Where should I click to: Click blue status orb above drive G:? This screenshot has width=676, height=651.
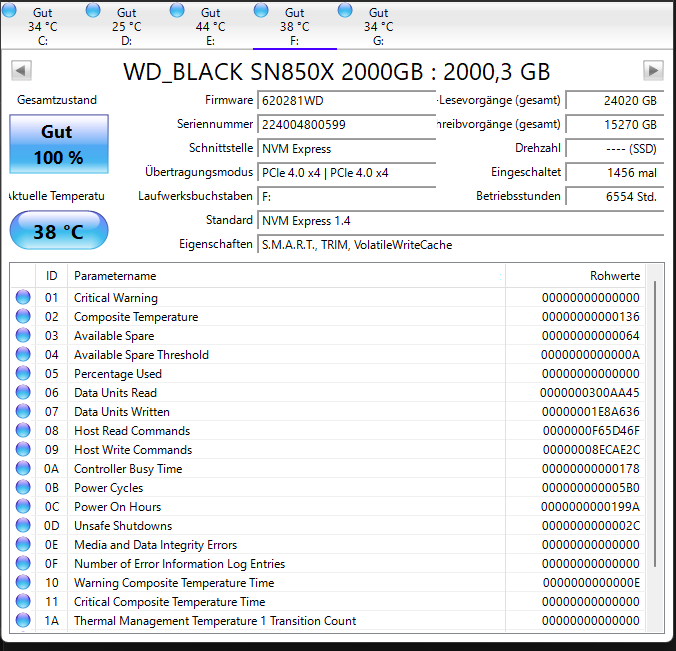[x=345, y=10]
